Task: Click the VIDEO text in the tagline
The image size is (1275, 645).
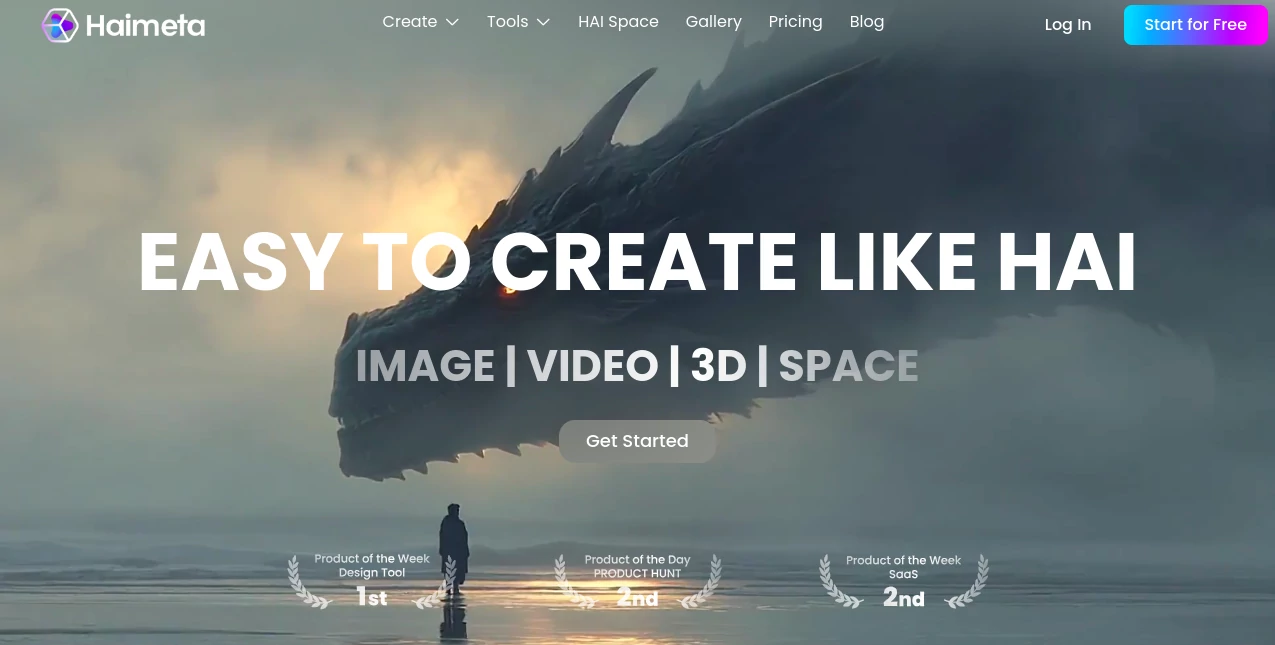Action: point(596,366)
